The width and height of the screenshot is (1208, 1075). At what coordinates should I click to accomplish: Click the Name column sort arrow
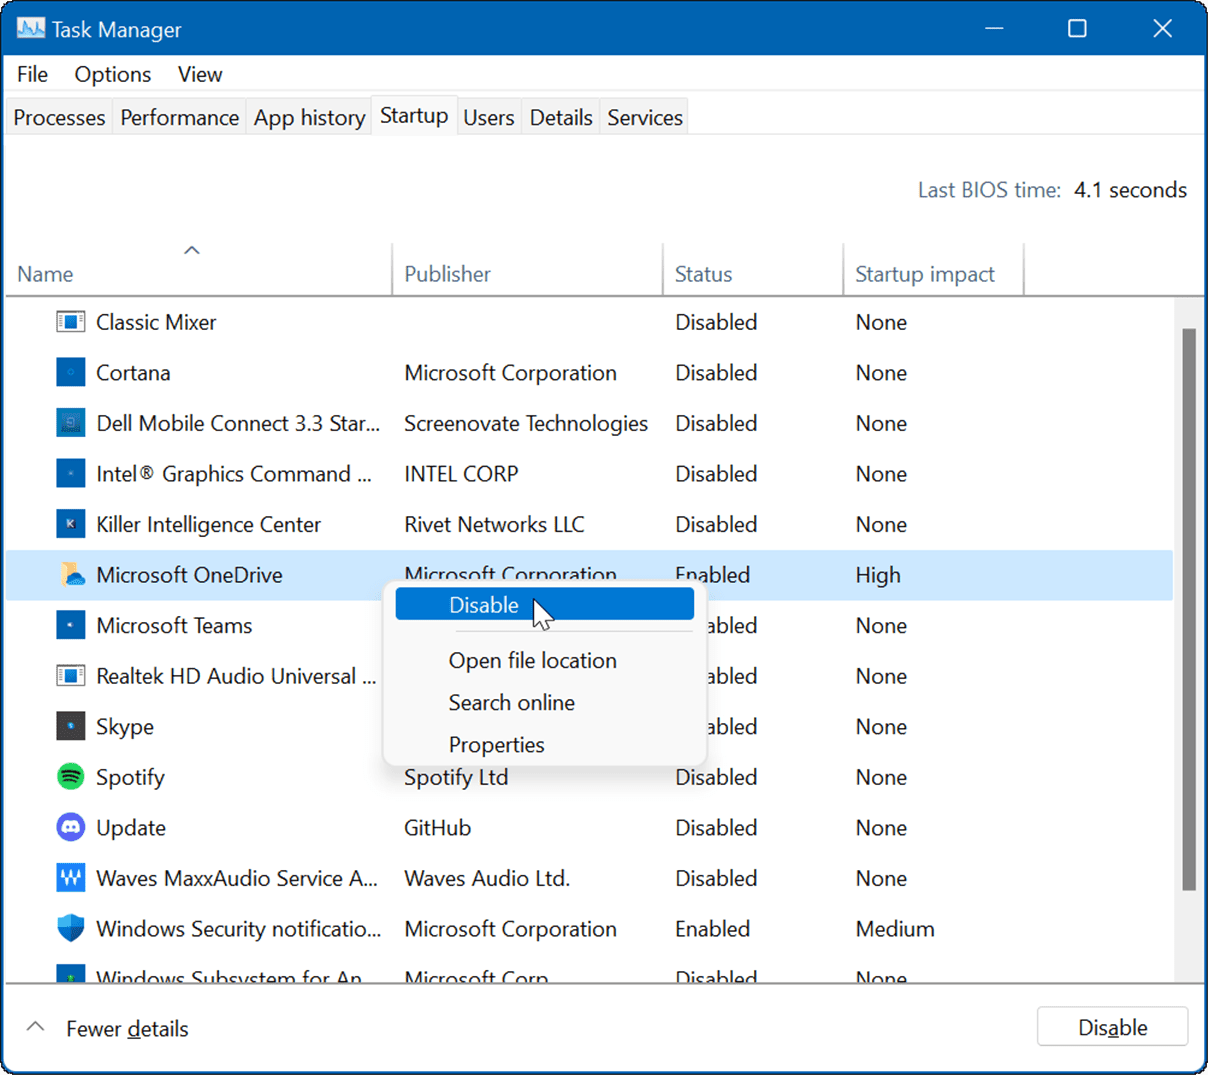192,249
